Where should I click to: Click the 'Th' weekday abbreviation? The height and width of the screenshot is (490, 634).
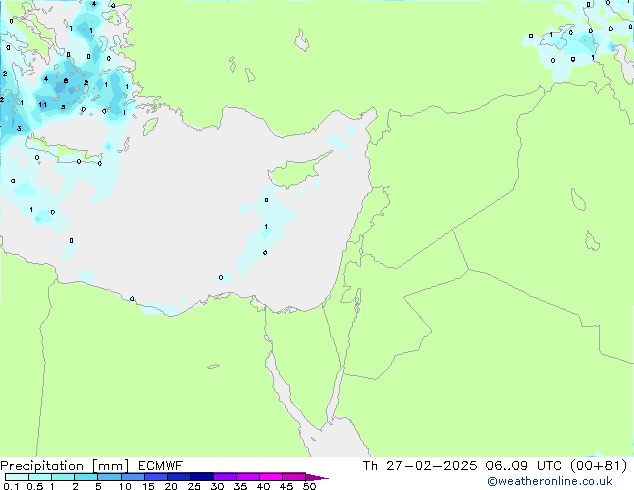click(x=370, y=466)
